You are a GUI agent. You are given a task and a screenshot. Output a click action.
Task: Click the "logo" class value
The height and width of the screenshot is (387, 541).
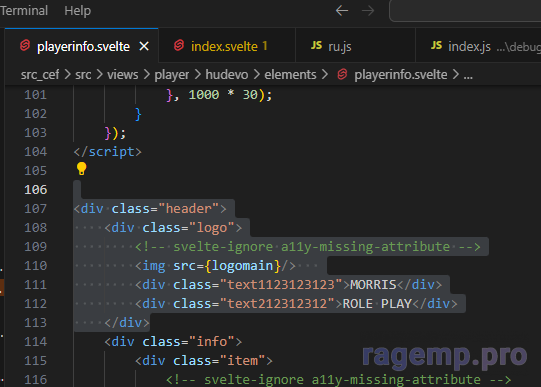(x=212, y=228)
